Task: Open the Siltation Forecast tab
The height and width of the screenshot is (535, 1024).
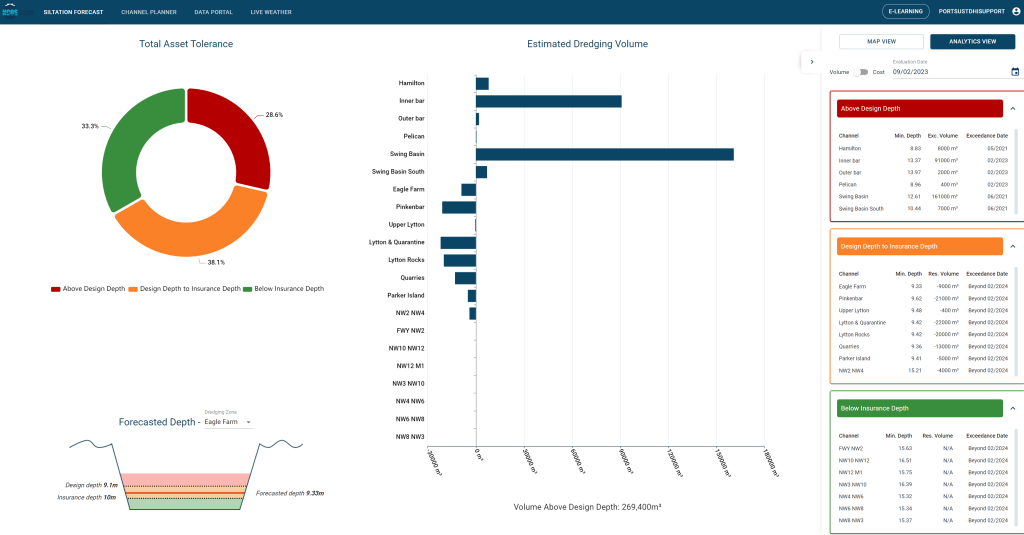Action: (x=73, y=12)
